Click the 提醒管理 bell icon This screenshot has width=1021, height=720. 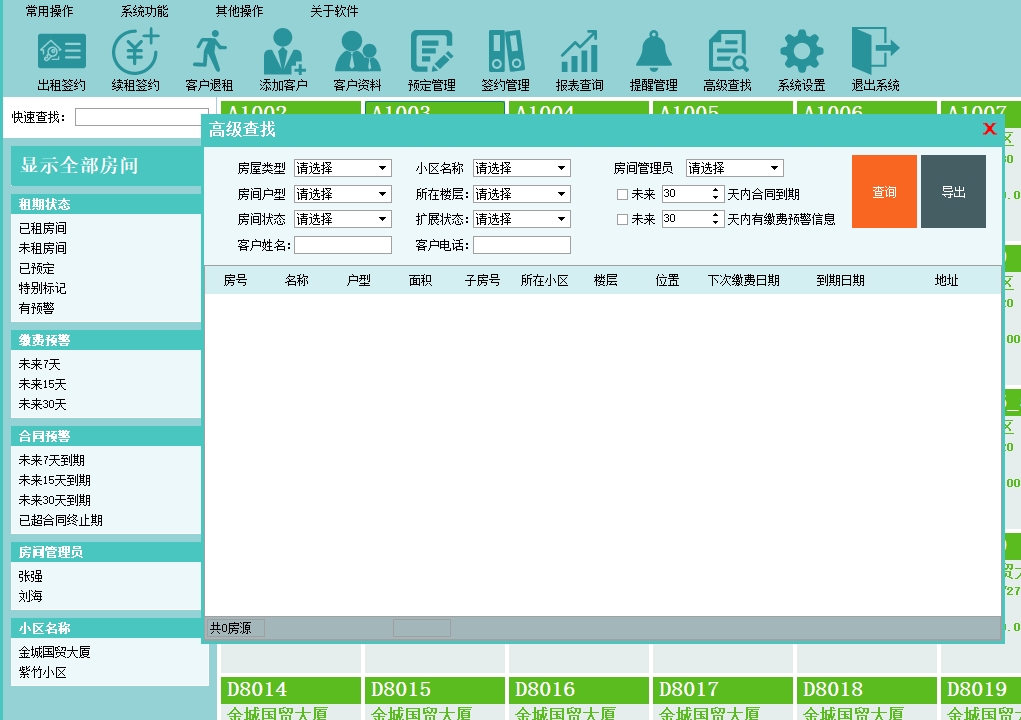pos(653,51)
